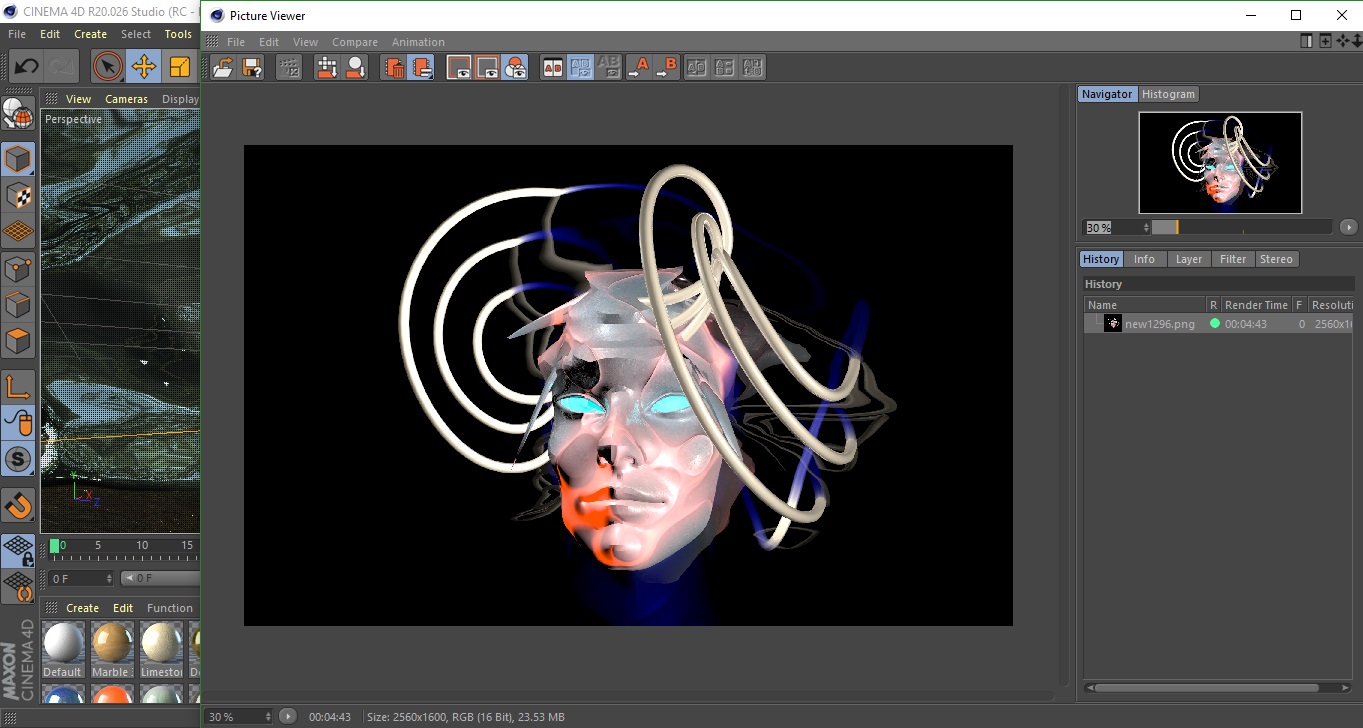The width and height of the screenshot is (1363, 728).
Task: Click the Navigator preview thumbnail
Action: coord(1220,162)
